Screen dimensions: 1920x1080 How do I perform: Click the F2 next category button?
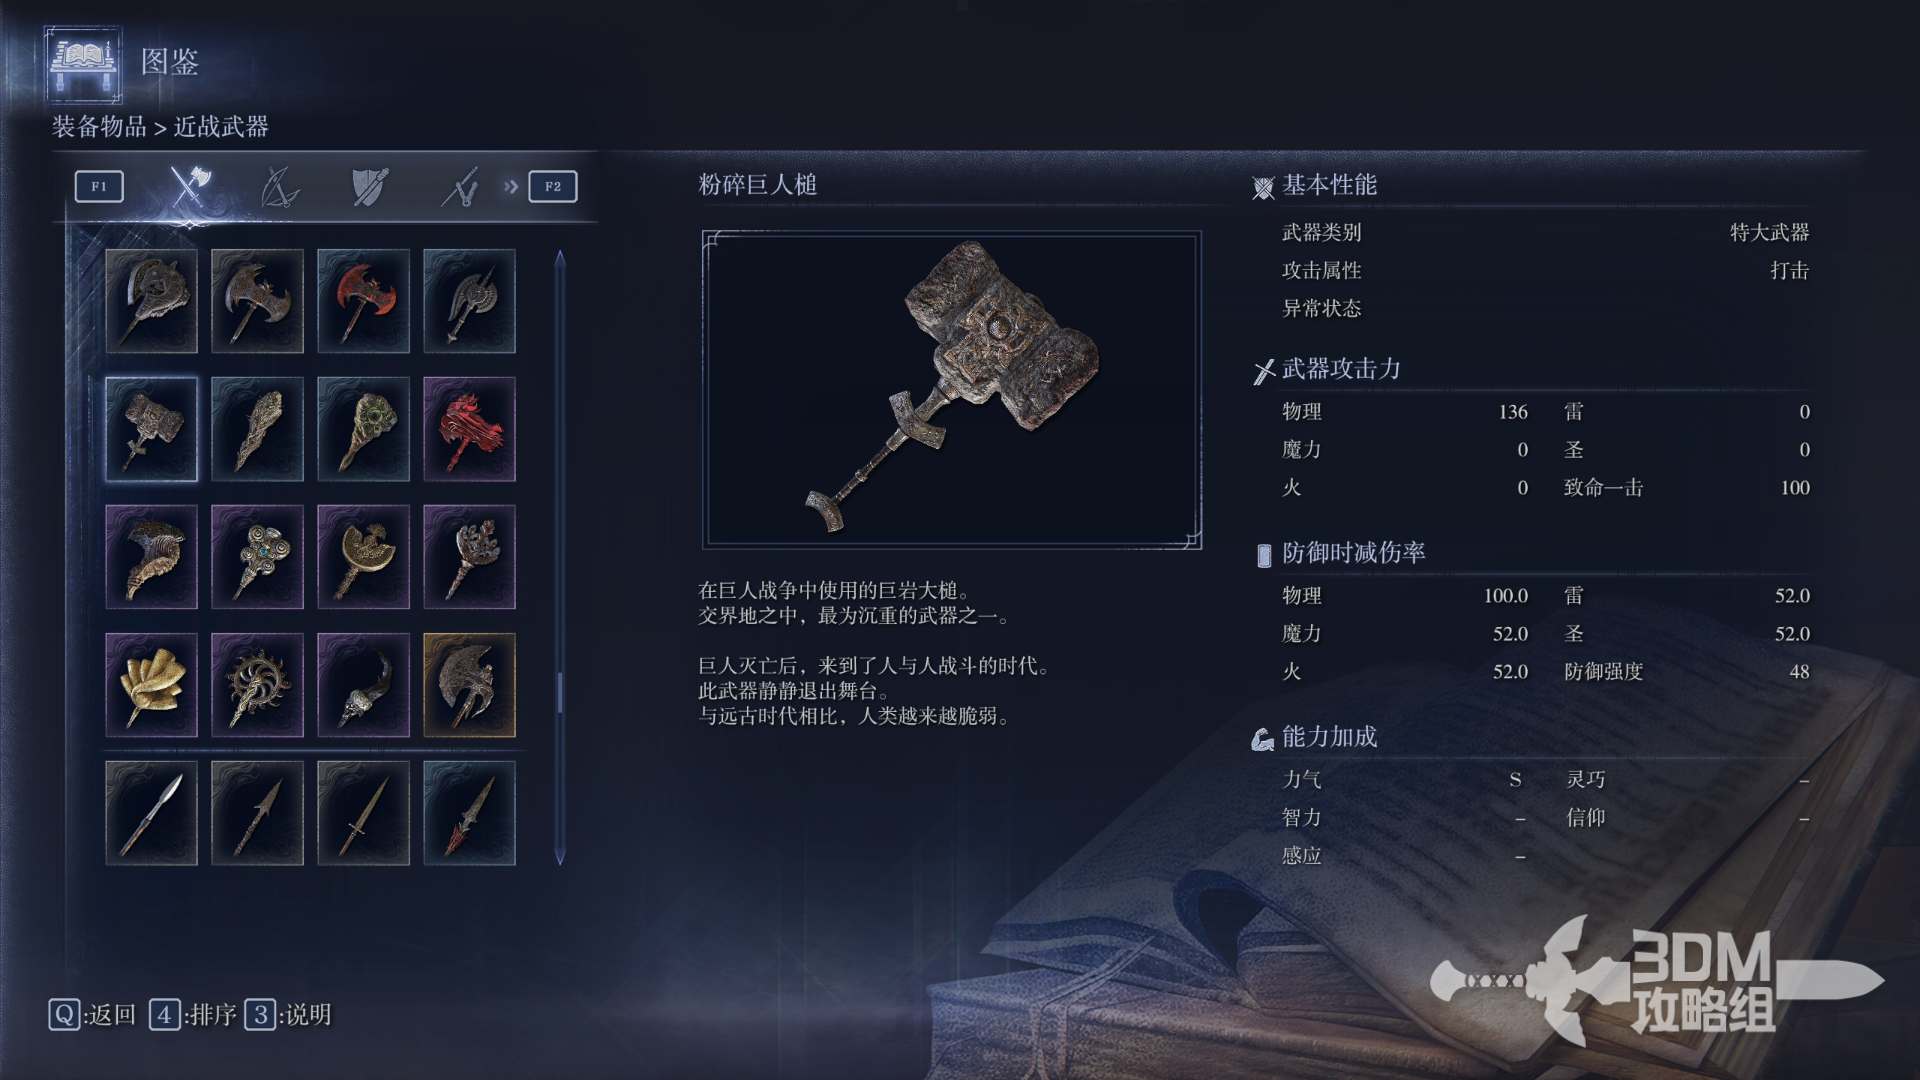pyautogui.click(x=553, y=186)
